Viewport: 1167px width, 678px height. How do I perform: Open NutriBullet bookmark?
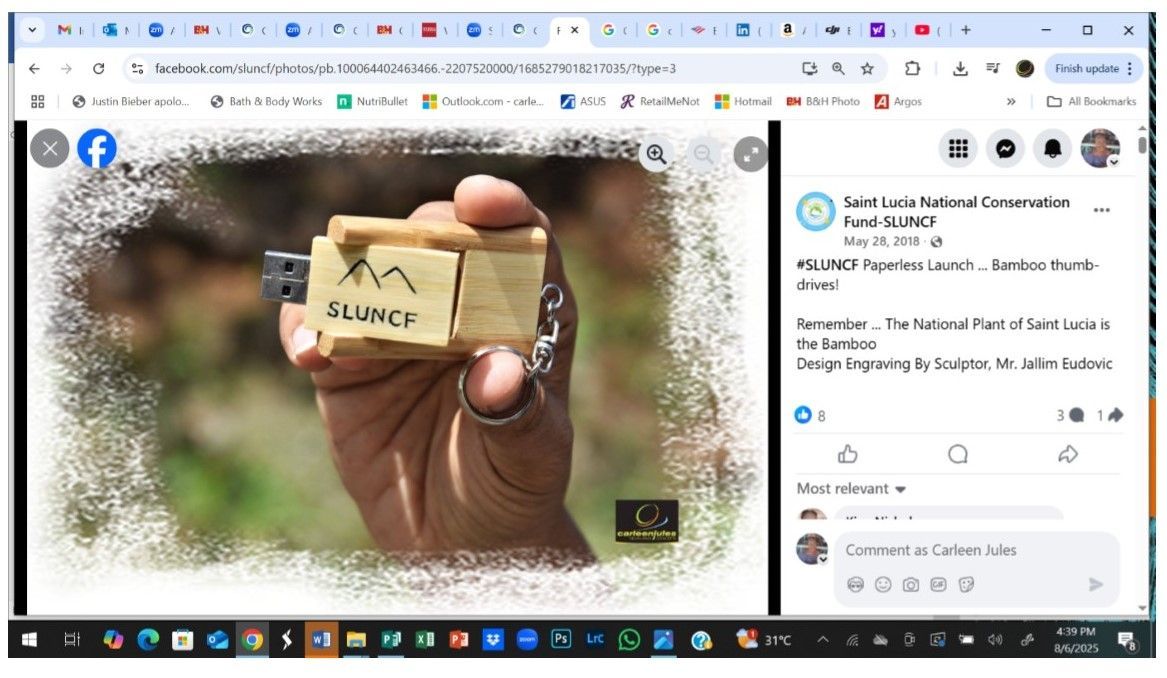tap(372, 101)
